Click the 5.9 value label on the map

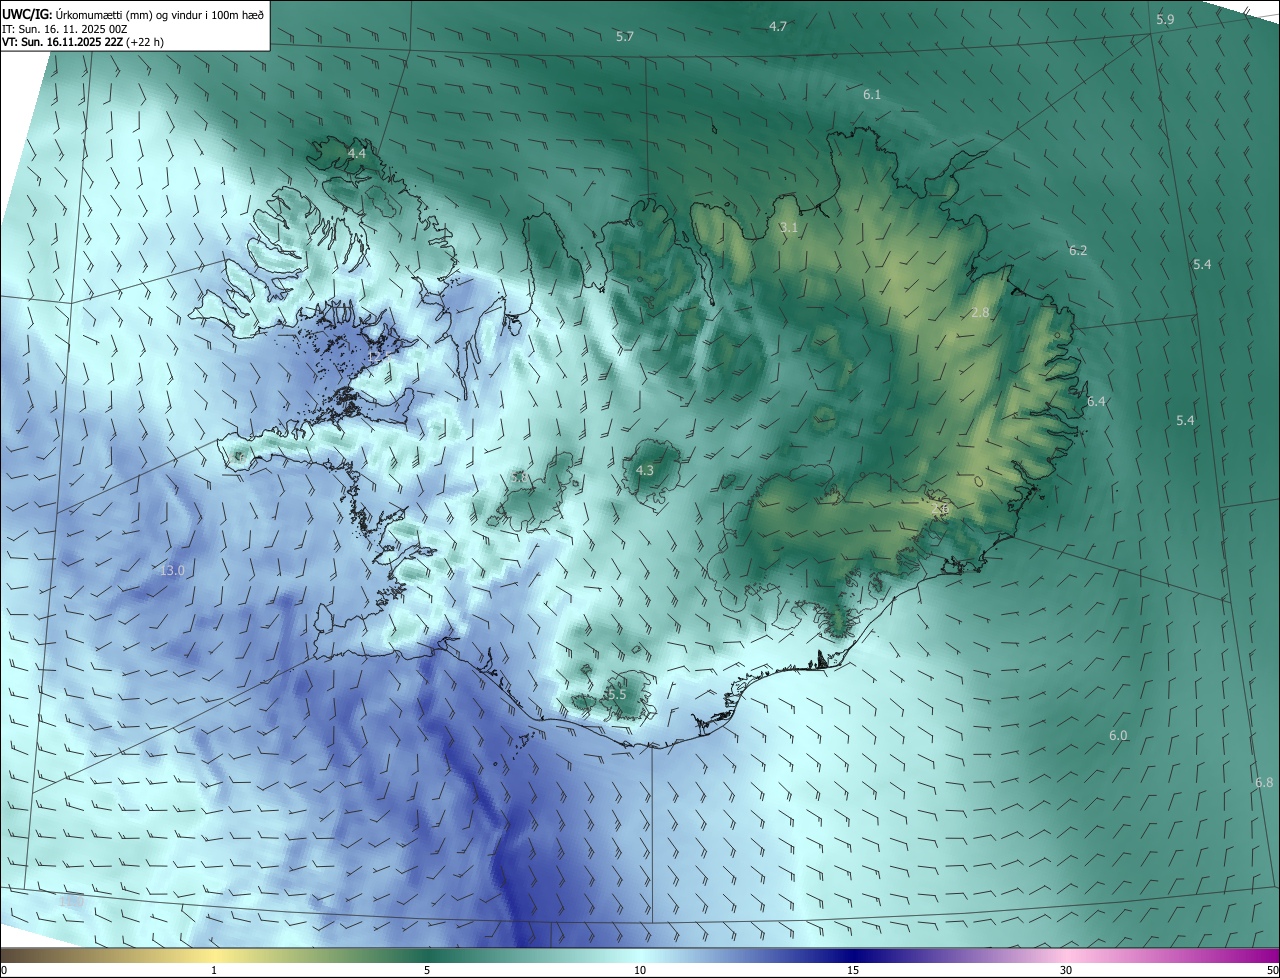click(1165, 19)
